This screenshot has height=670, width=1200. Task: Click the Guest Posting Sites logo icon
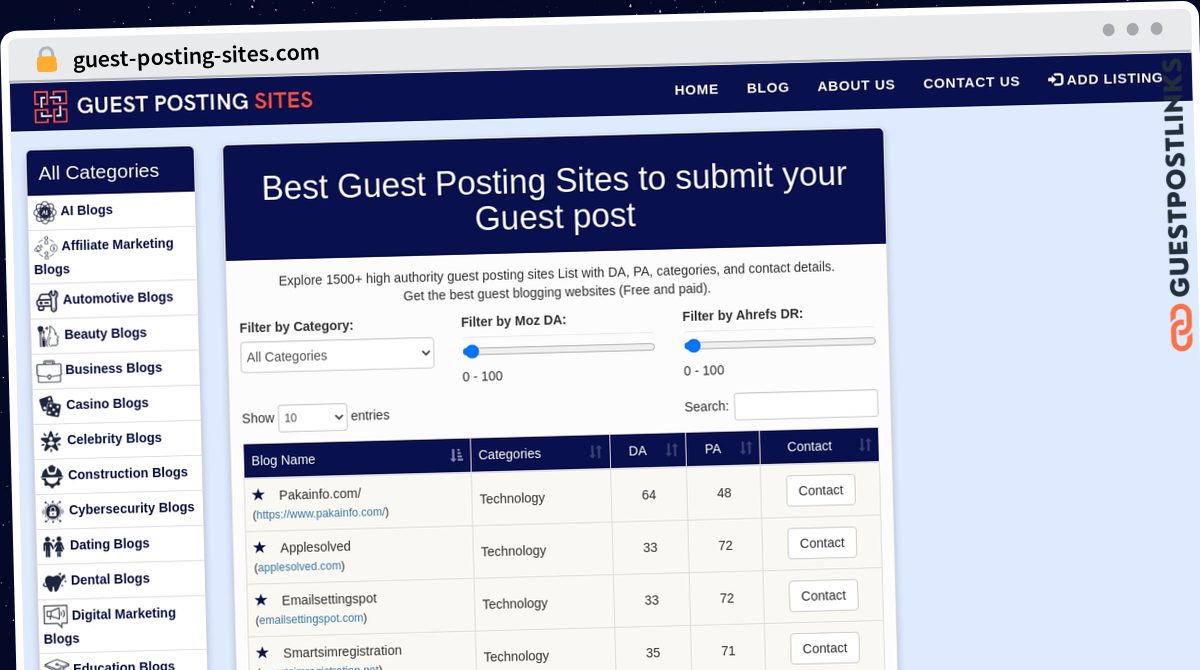coord(50,107)
